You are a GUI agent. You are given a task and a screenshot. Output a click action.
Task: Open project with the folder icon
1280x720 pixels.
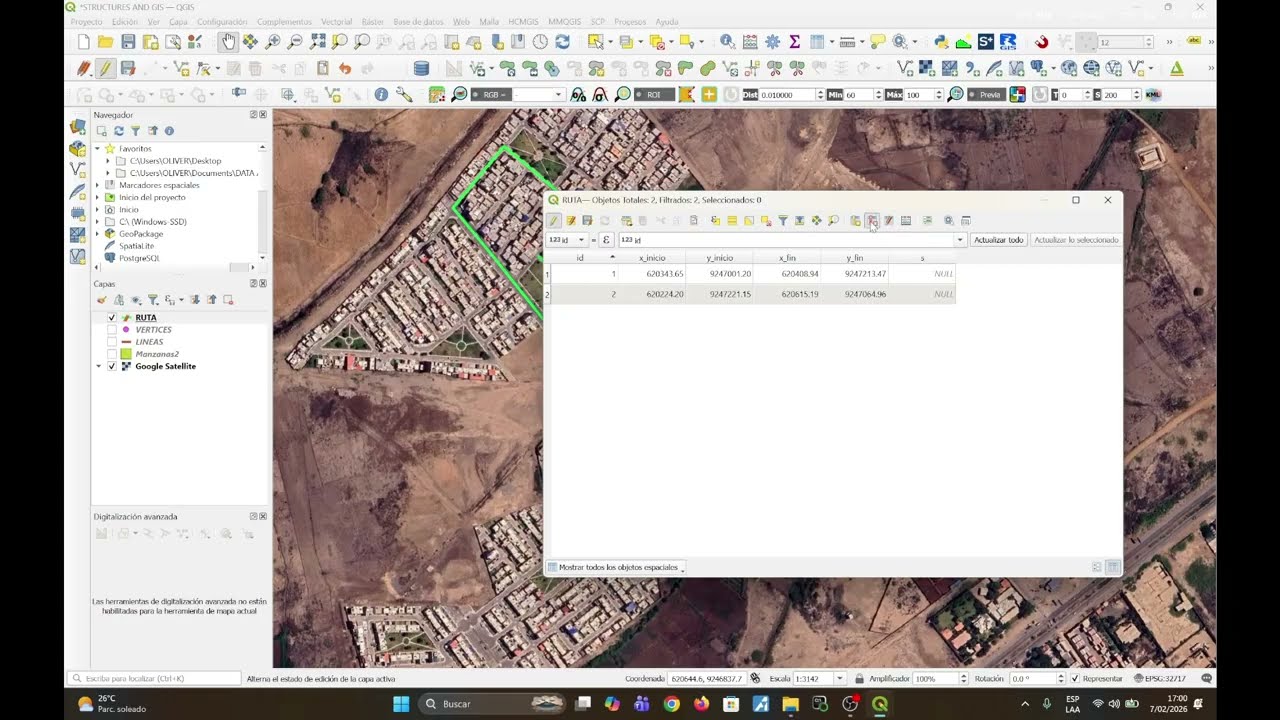(105, 42)
